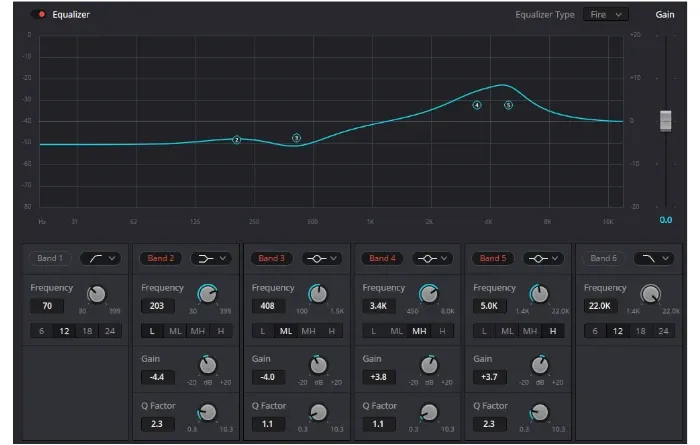Image resolution: width=700 pixels, height=445 pixels.
Task: Open Band 1 high-pass filter shape dropdown
Action: pos(101,258)
